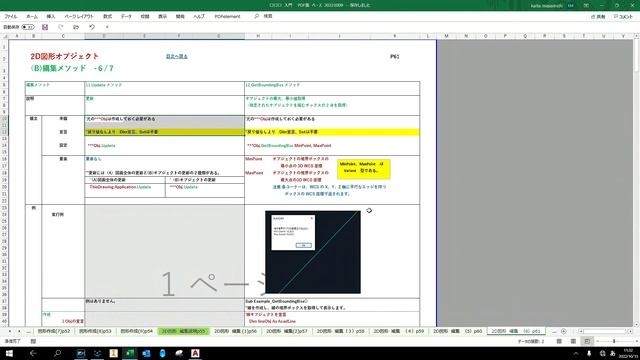
Task: Click the sheet tab scroll right arrow
Action: click(x=19, y=331)
